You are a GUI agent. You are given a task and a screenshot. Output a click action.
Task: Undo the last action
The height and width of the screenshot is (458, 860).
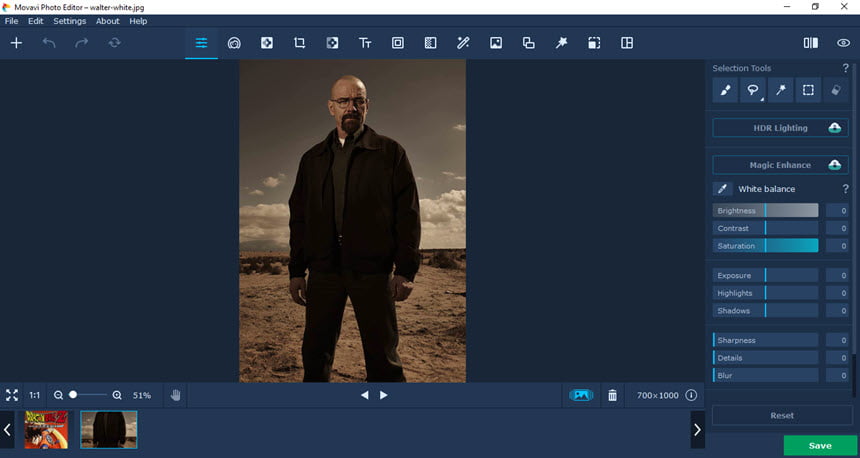click(49, 43)
